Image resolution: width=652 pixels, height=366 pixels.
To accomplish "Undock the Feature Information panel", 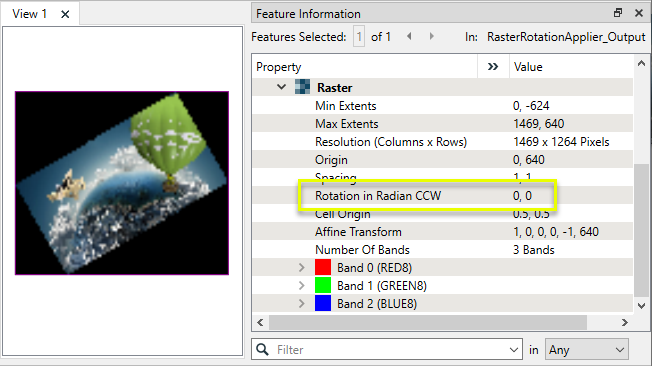I will coord(618,13).
